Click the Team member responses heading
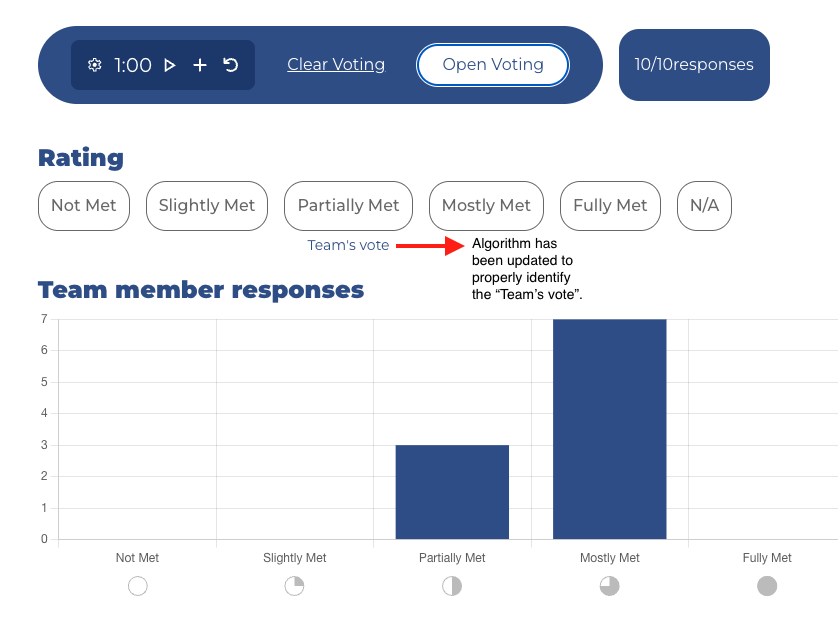This screenshot has width=838, height=620. tap(201, 290)
